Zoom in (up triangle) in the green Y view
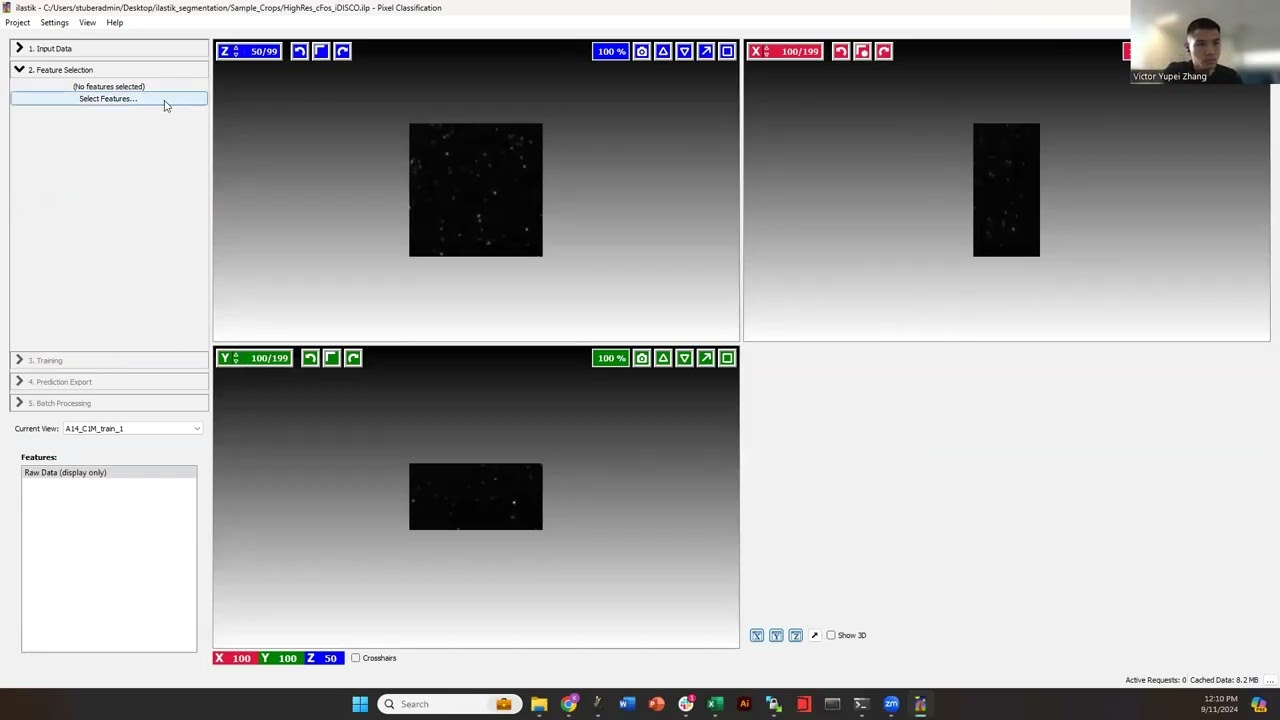1280x720 pixels. [x=663, y=358]
